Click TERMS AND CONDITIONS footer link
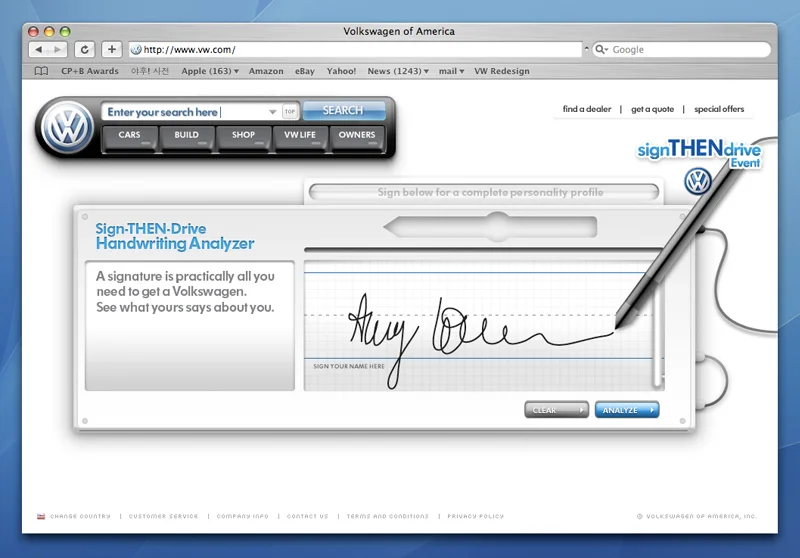The image size is (800, 558). [x=387, y=516]
